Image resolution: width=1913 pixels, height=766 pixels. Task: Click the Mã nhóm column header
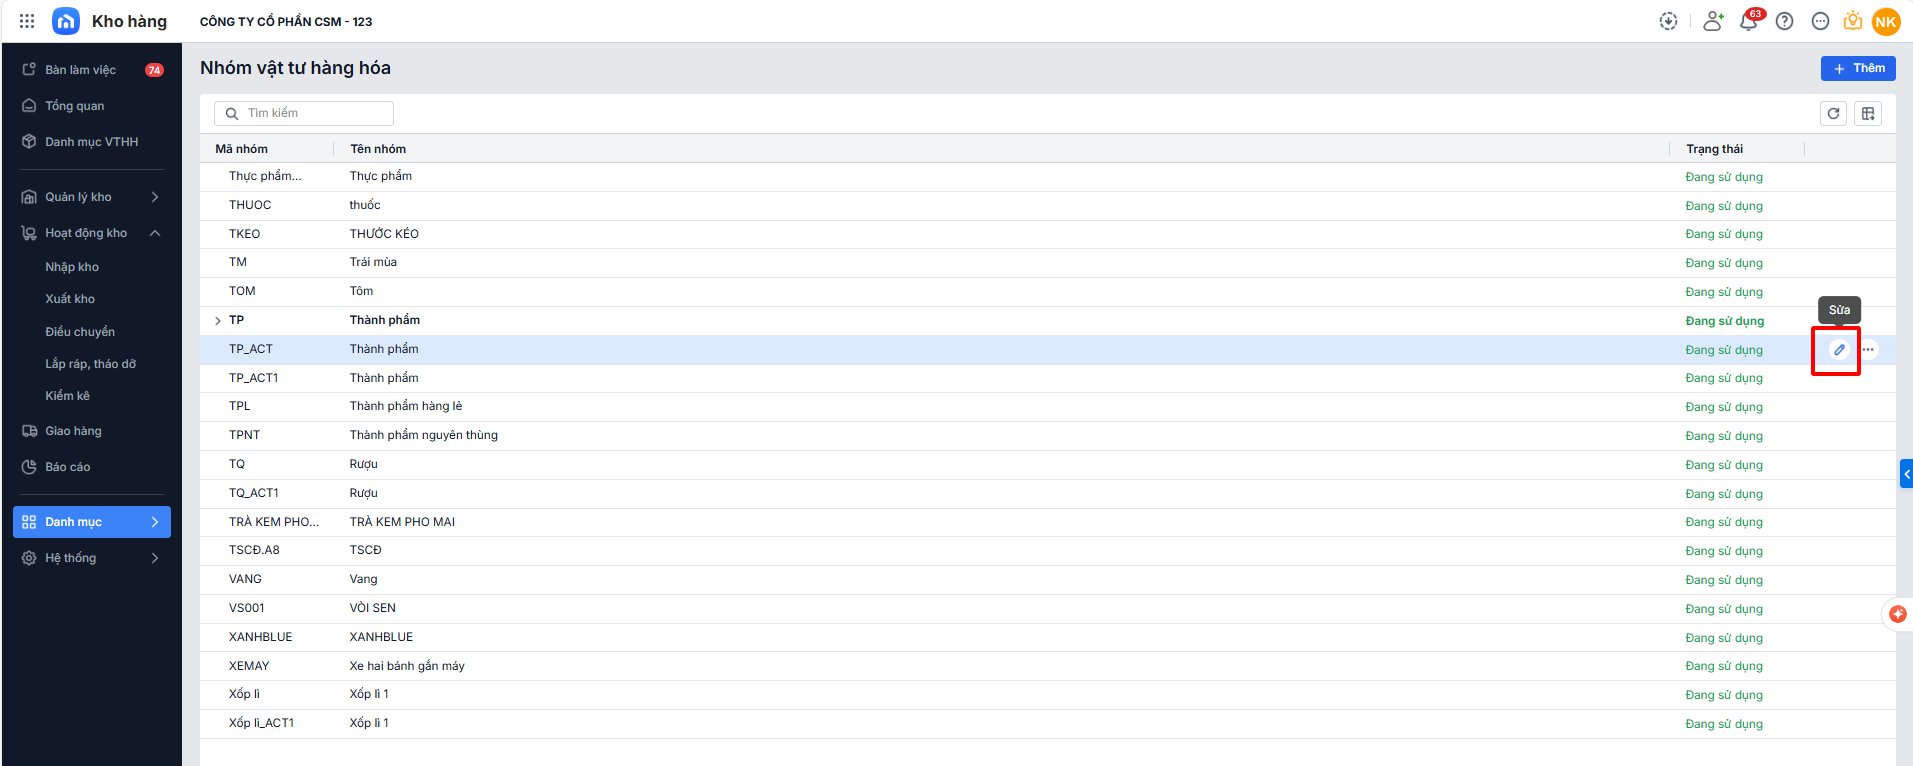click(242, 149)
